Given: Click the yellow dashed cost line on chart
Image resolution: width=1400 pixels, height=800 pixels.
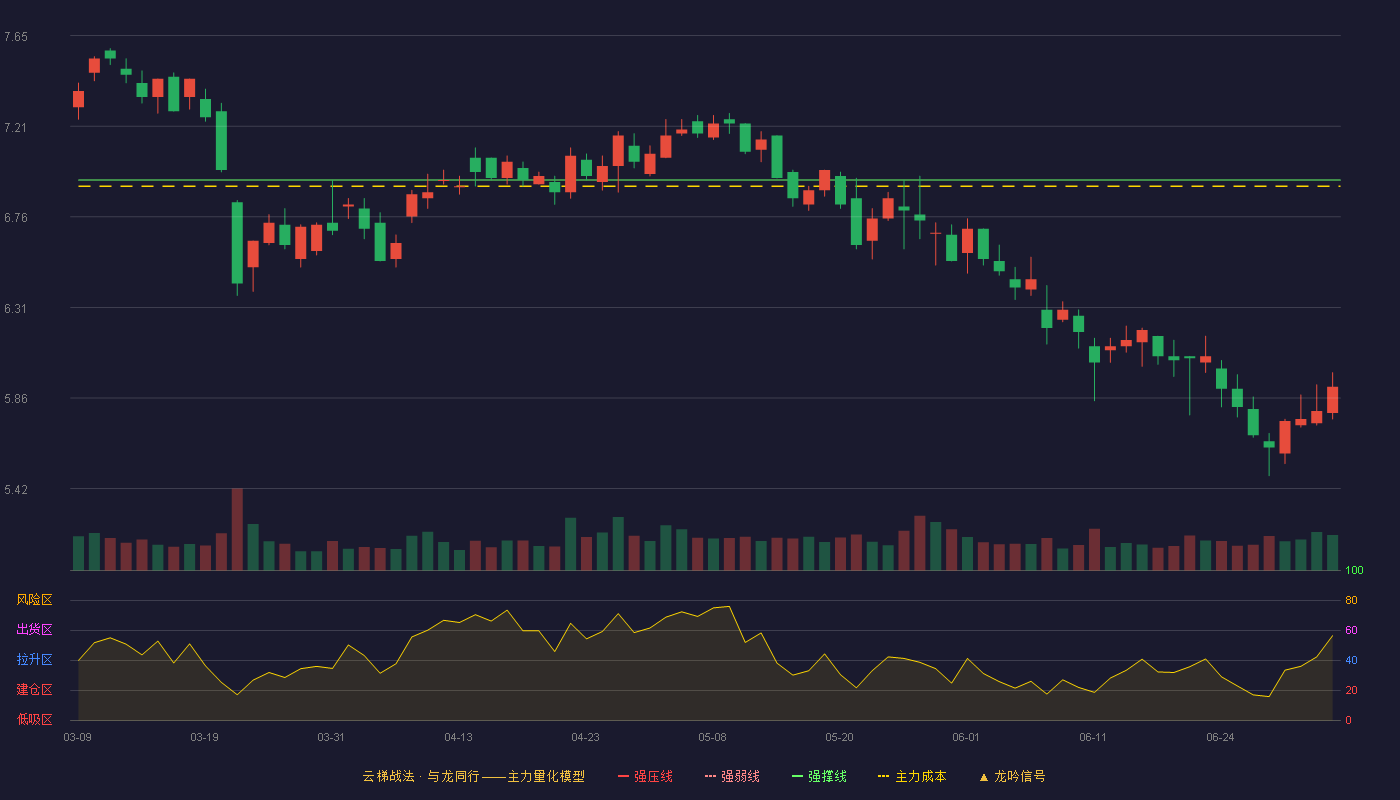Looking at the screenshot, I should (709, 186).
